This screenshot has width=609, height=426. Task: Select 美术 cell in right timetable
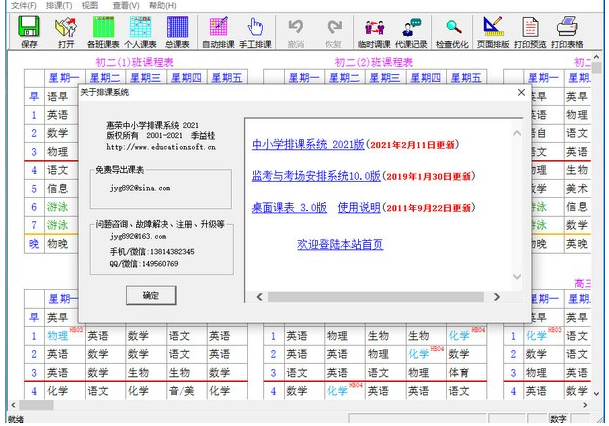click(578, 189)
